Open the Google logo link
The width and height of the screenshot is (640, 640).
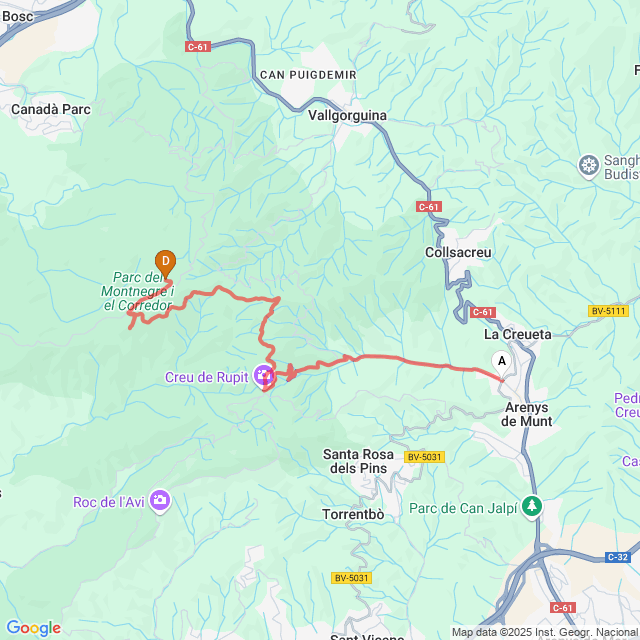tap(33, 628)
